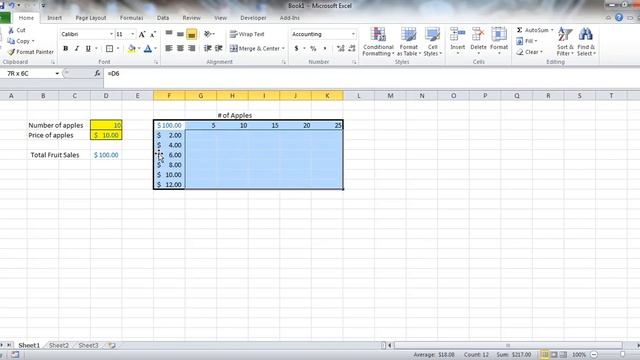The height and width of the screenshot is (360, 640).
Task: Open Format as Table gallery
Action: click(408, 42)
